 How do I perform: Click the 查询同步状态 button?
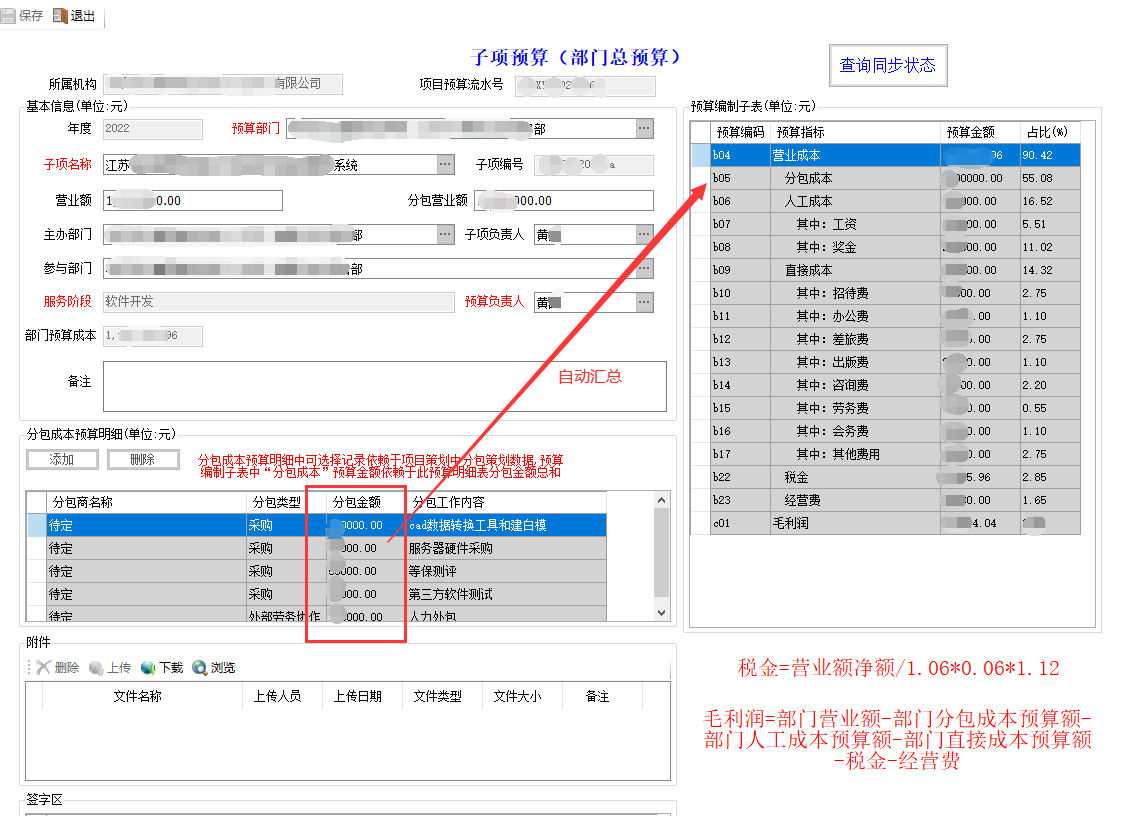[888, 66]
